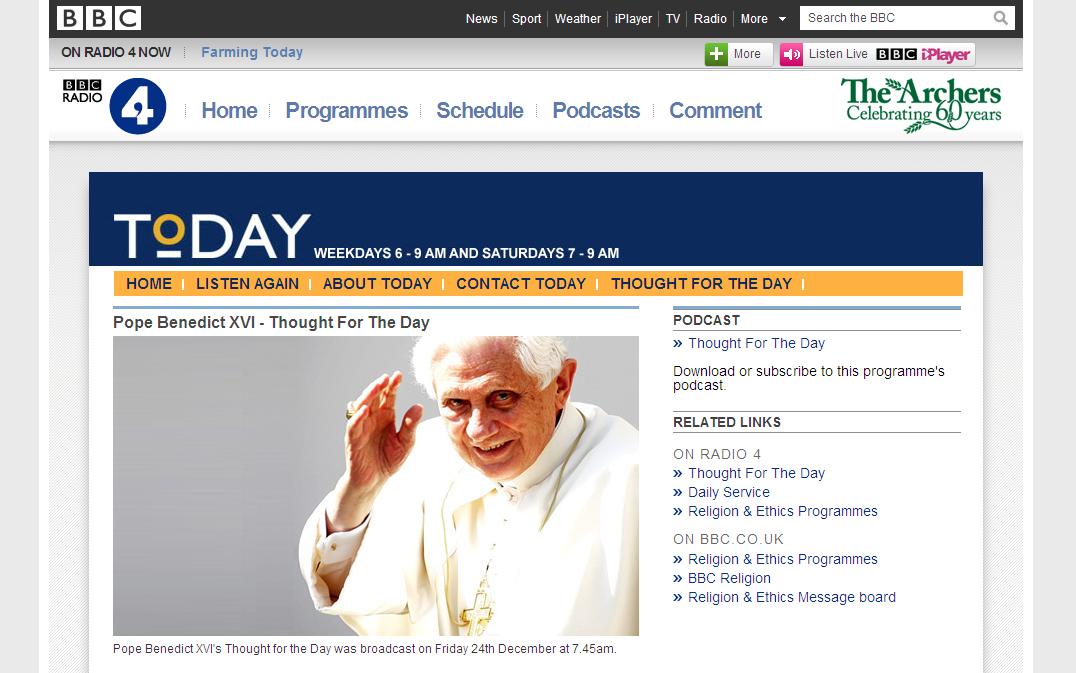Screen dimensions: 1076x673
Task: Select the LISTEN AGAIN tab
Action: (x=248, y=284)
